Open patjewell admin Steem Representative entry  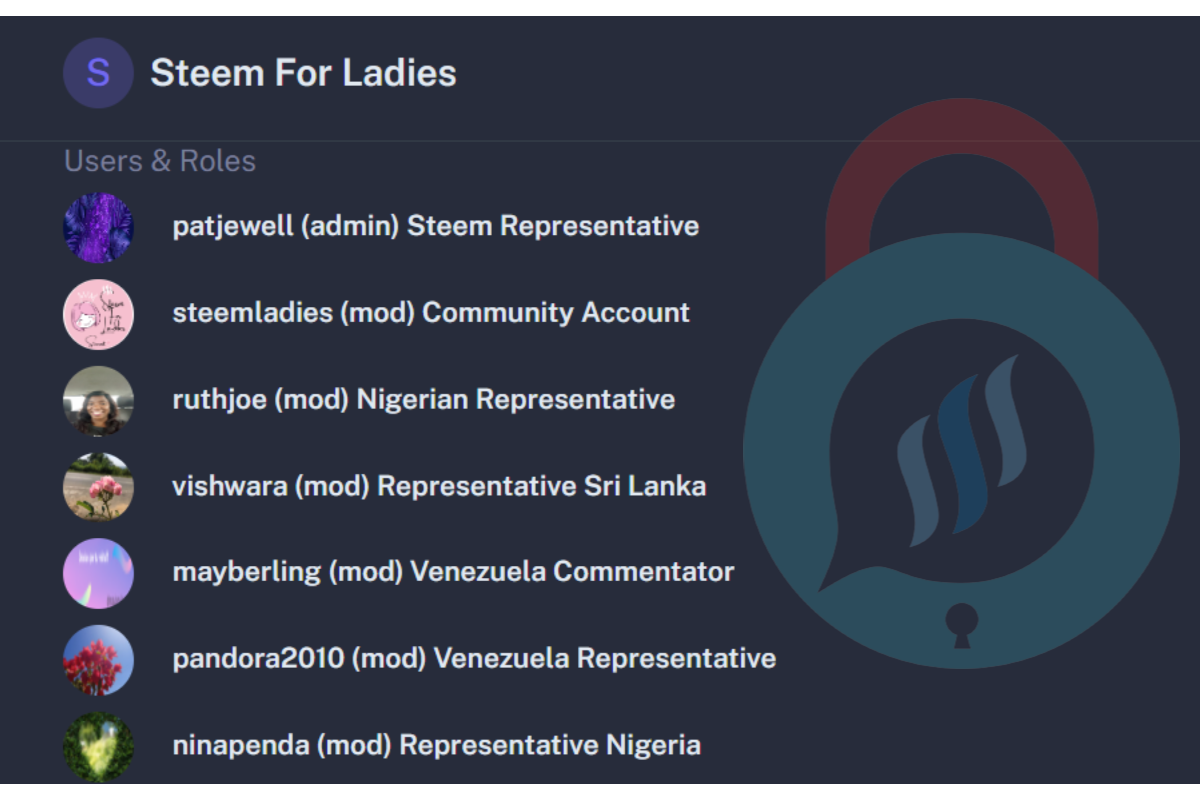point(435,226)
